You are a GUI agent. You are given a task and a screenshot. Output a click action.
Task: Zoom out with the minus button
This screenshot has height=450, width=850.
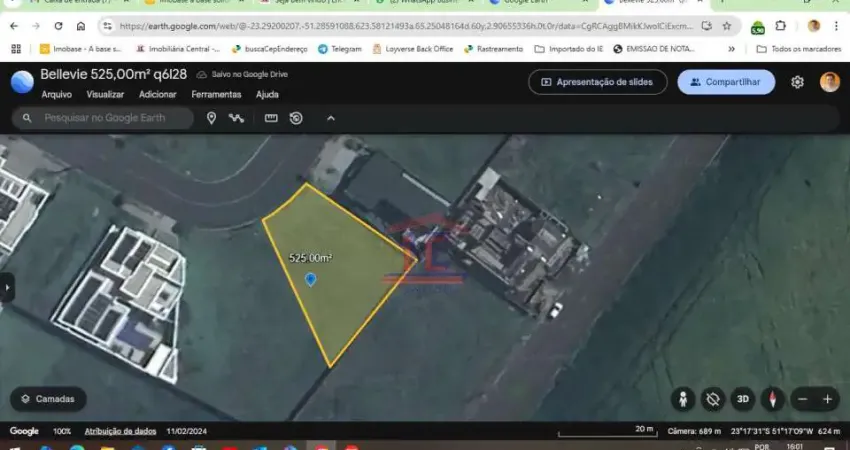tap(803, 400)
